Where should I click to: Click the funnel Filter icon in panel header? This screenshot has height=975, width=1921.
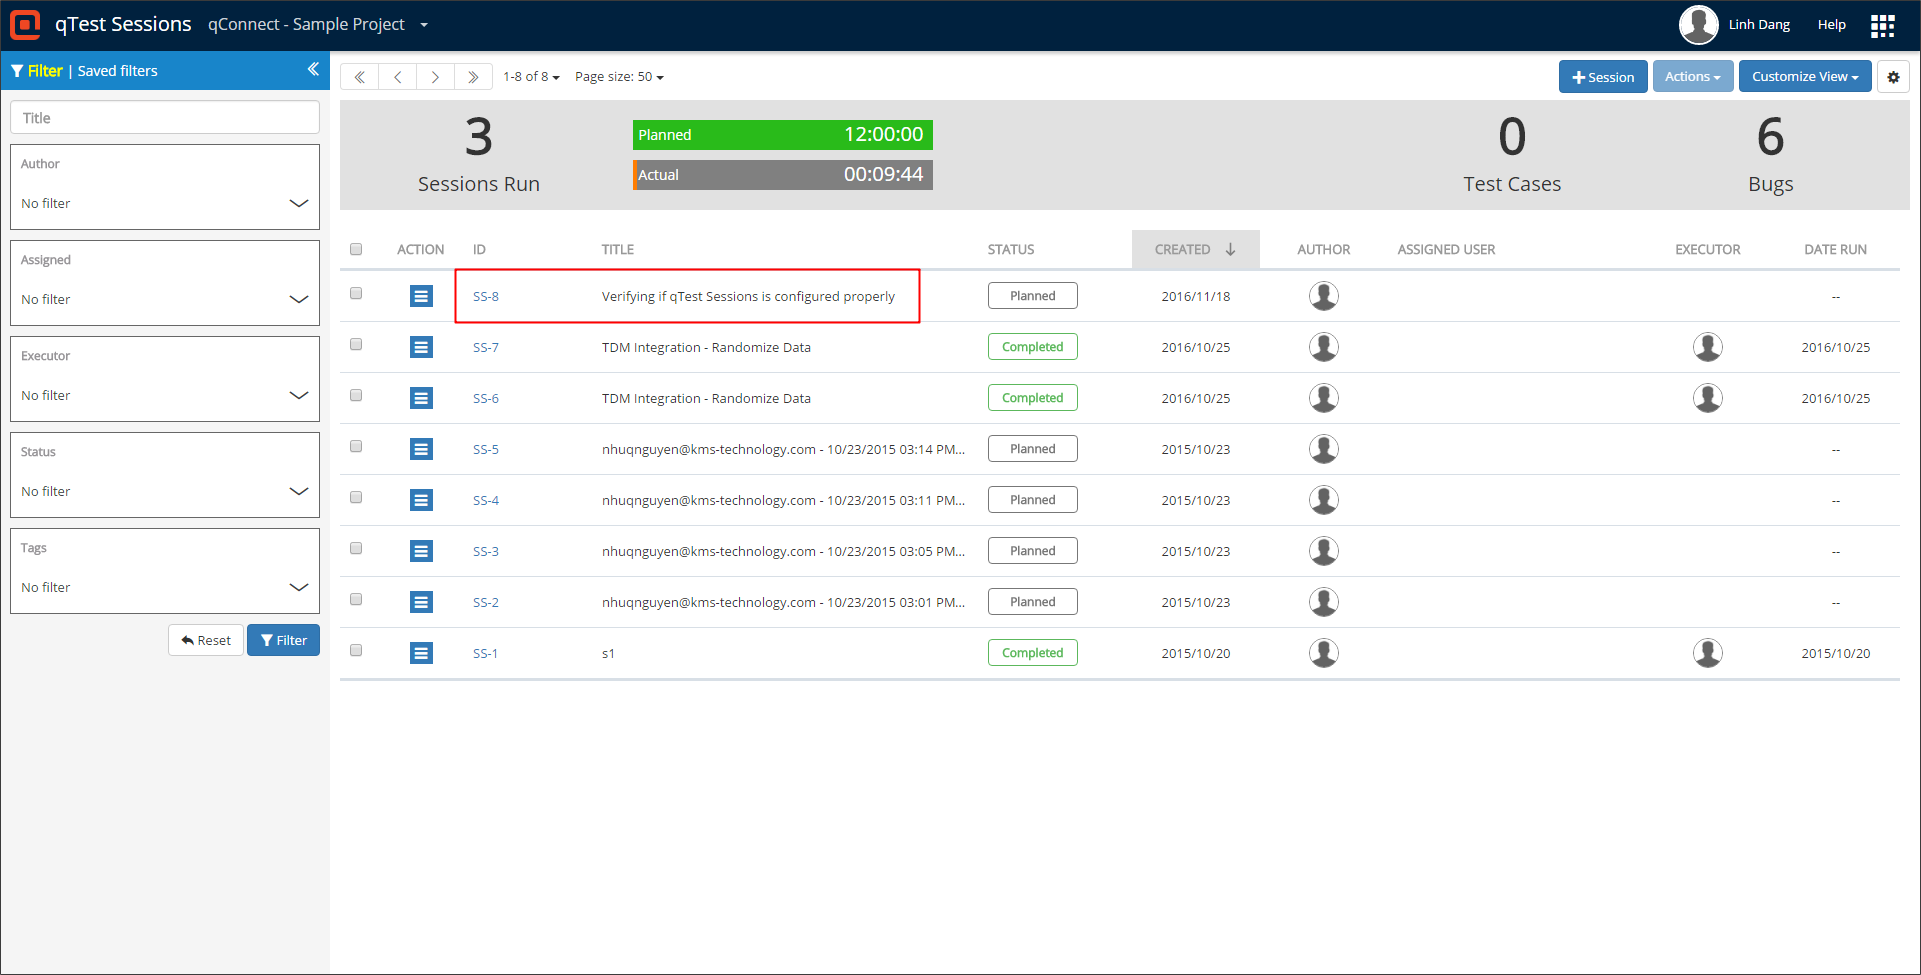click(17, 71)
